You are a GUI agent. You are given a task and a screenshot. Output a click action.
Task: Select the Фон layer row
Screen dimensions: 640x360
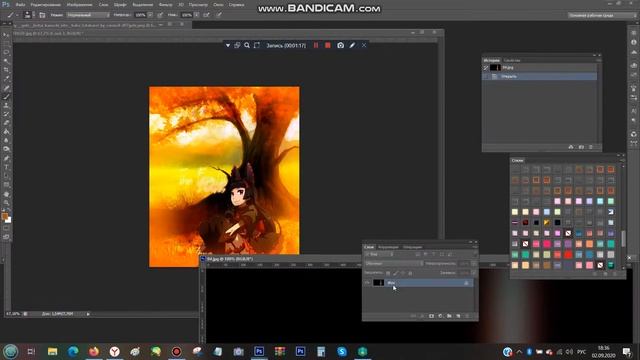tap(418, 282)
